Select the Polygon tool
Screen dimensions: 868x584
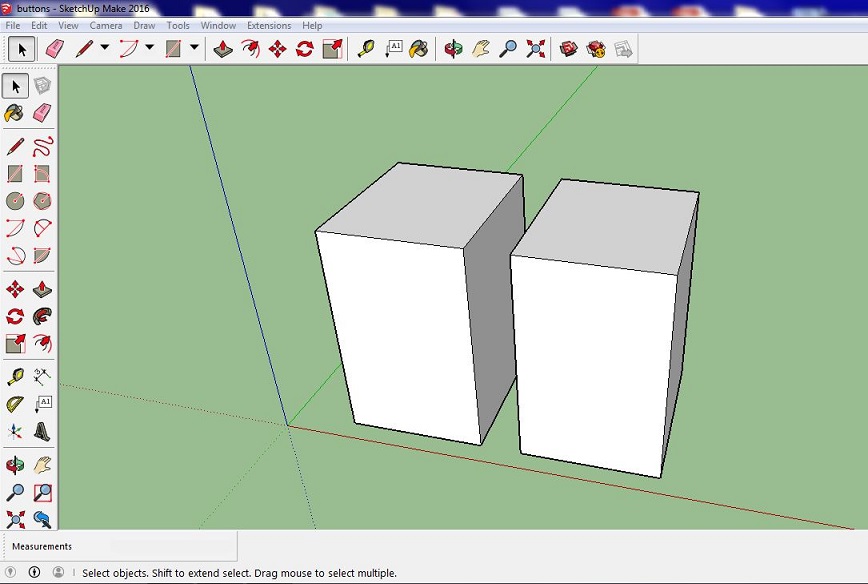[x=42, y=201]
